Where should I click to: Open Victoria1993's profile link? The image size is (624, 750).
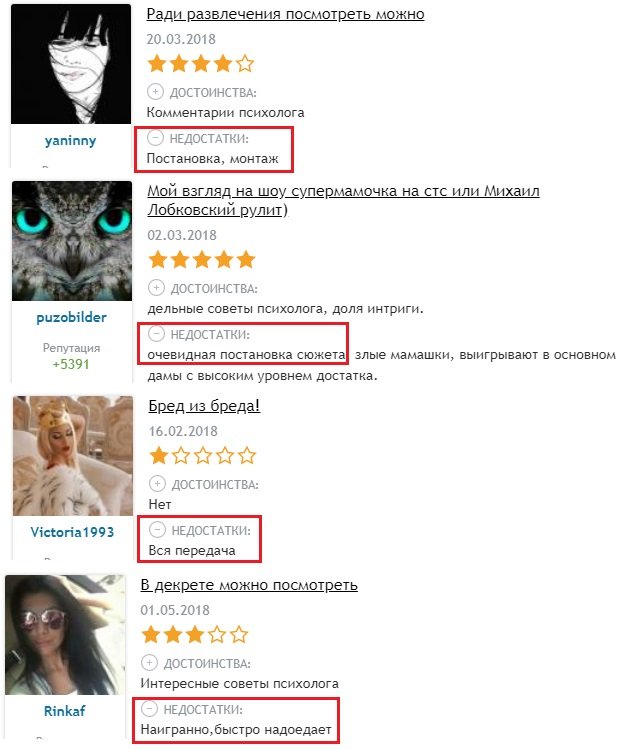pyautogui.click(x=72, y=532)
